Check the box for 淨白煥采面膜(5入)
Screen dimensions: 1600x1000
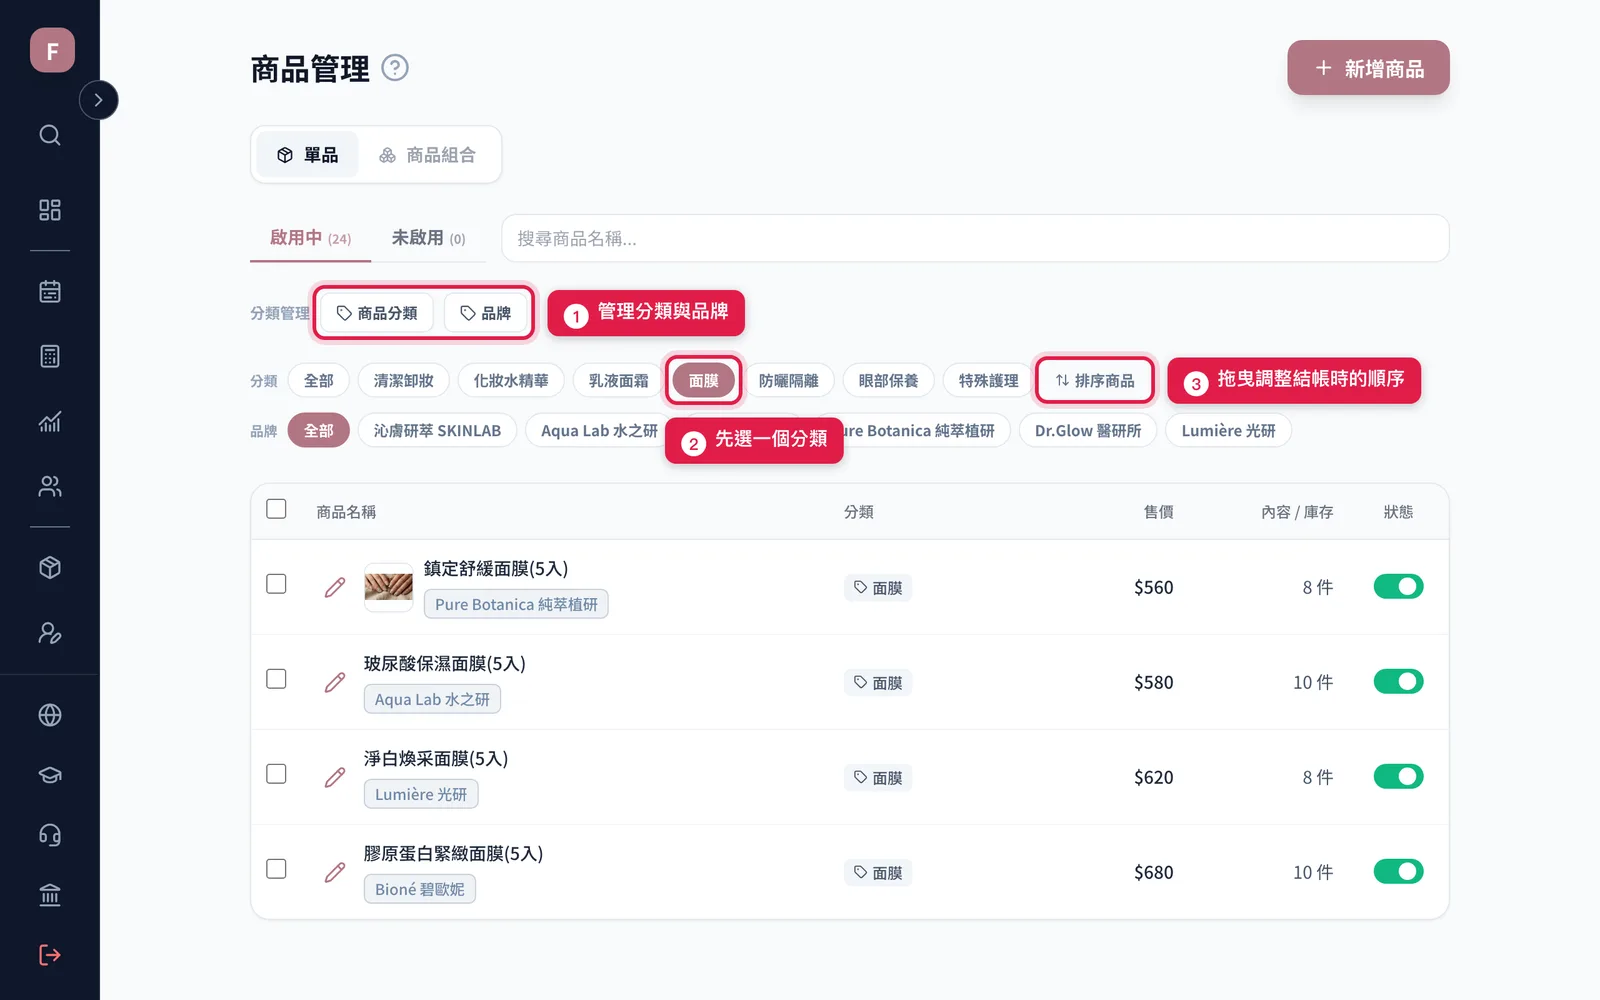coord(277,774)
